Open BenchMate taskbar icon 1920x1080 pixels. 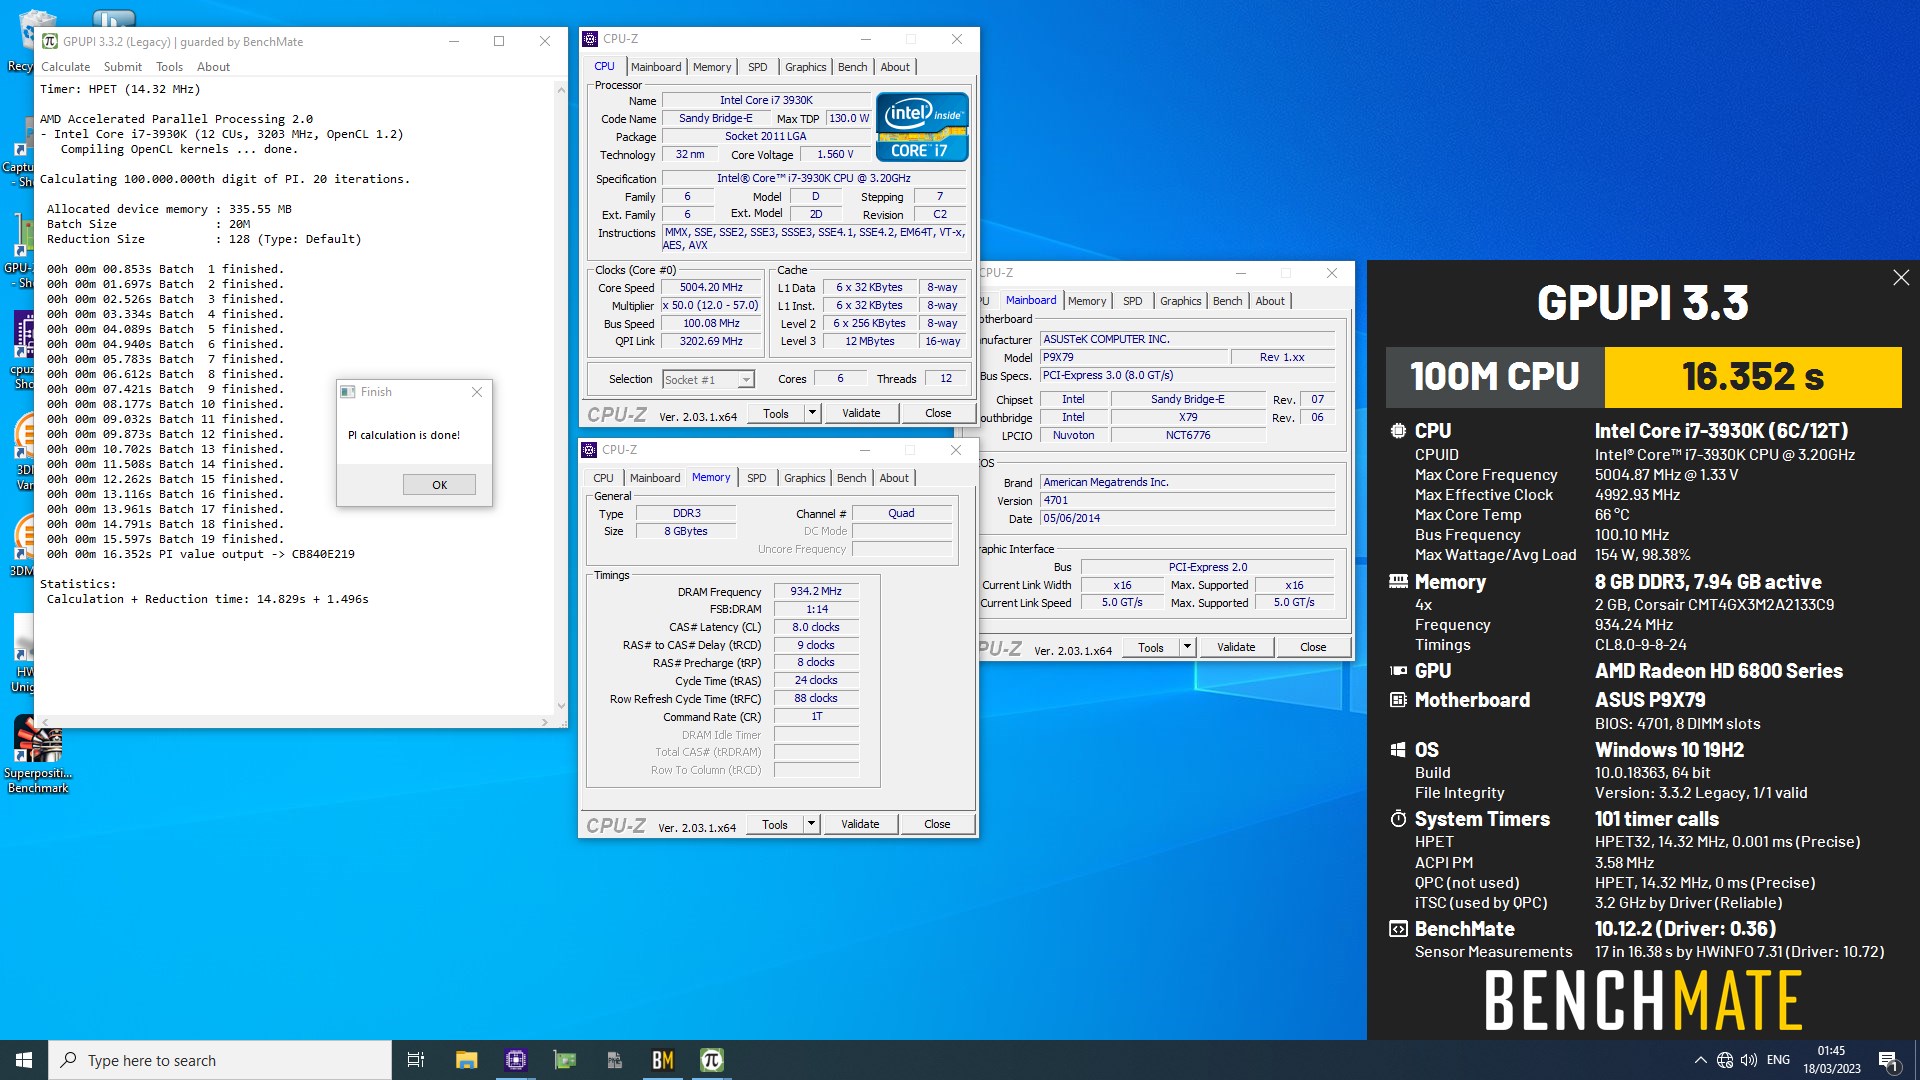(662, 1060)
